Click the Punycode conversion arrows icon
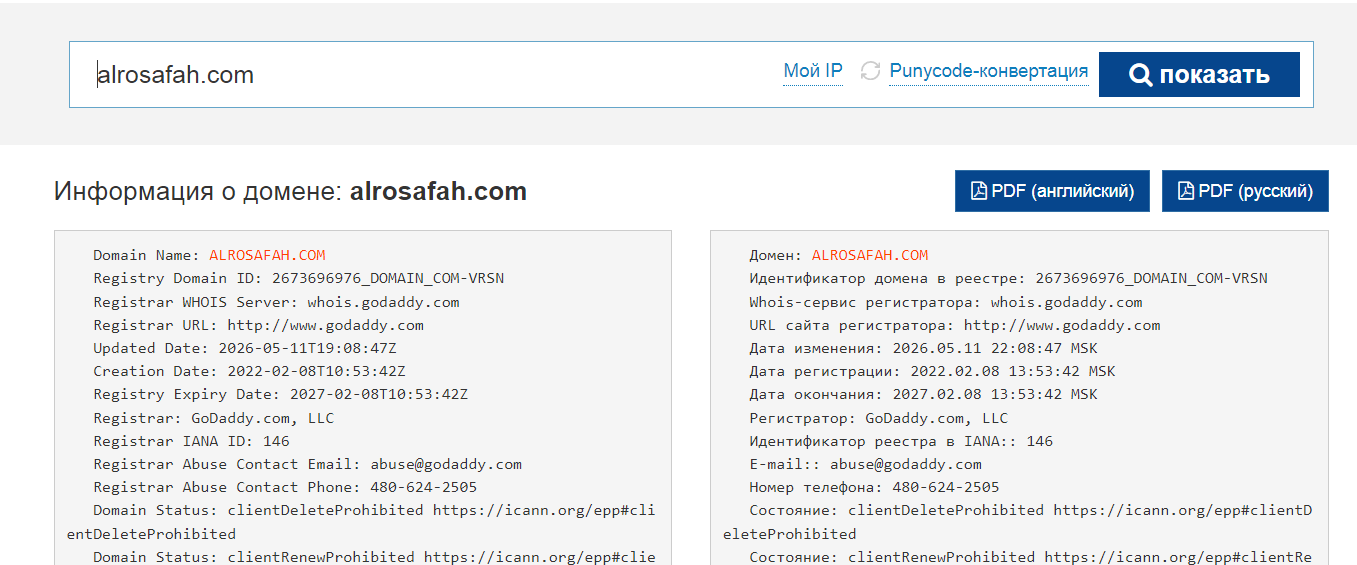 pyautogui.click(x=870, y=71)
